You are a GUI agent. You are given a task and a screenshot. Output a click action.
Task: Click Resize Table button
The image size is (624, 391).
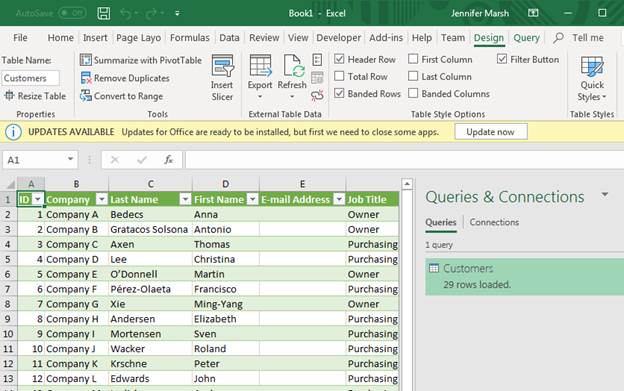[x=35, y=96]
